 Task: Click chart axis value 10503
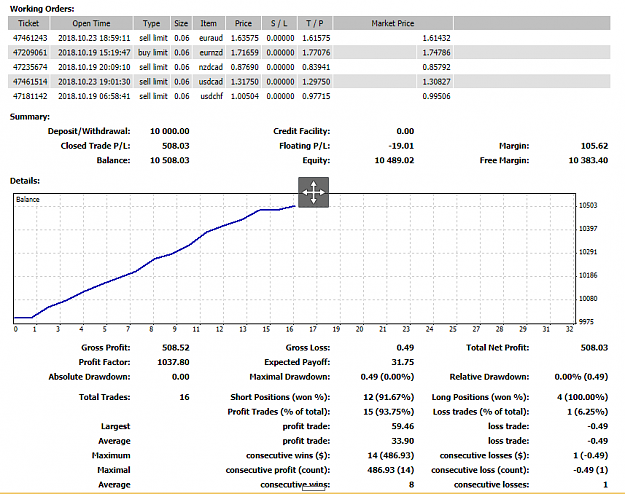588,205
